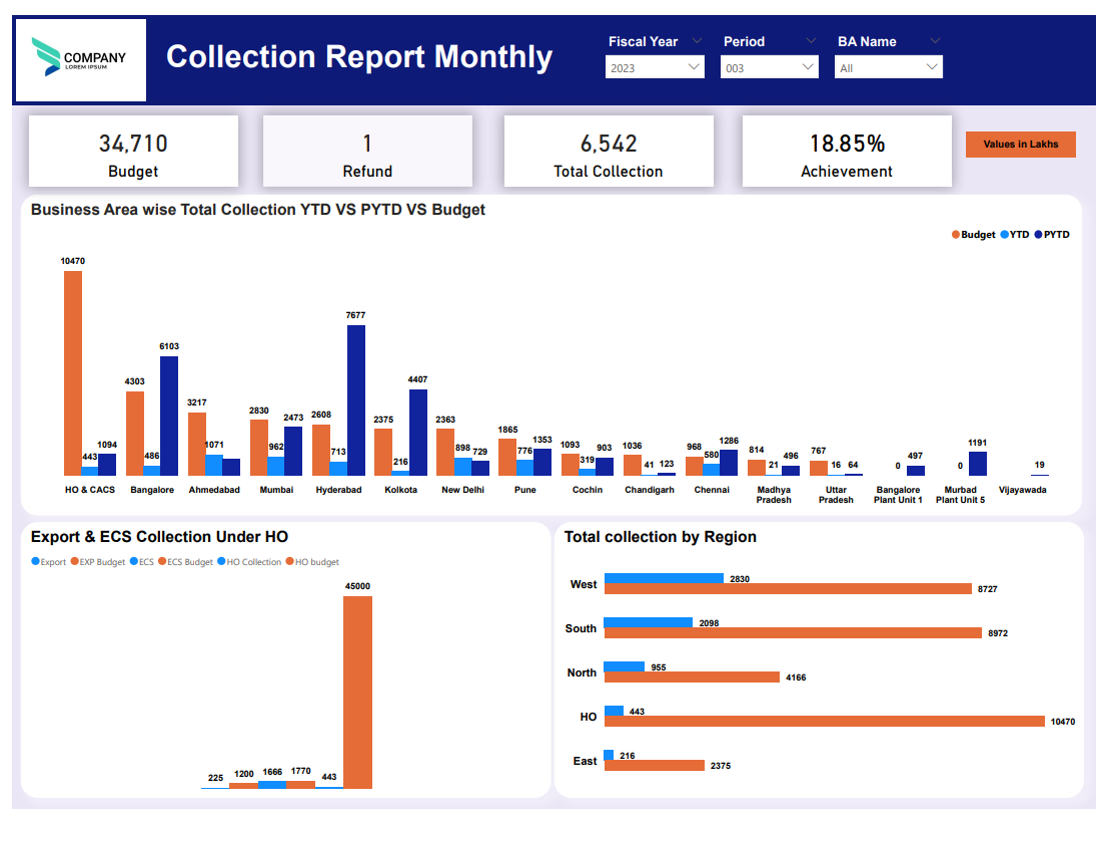This screenshot has height=865, width=1103.
Task: Select the Budget card showing 34,710
Action: (x=133, y=151)
